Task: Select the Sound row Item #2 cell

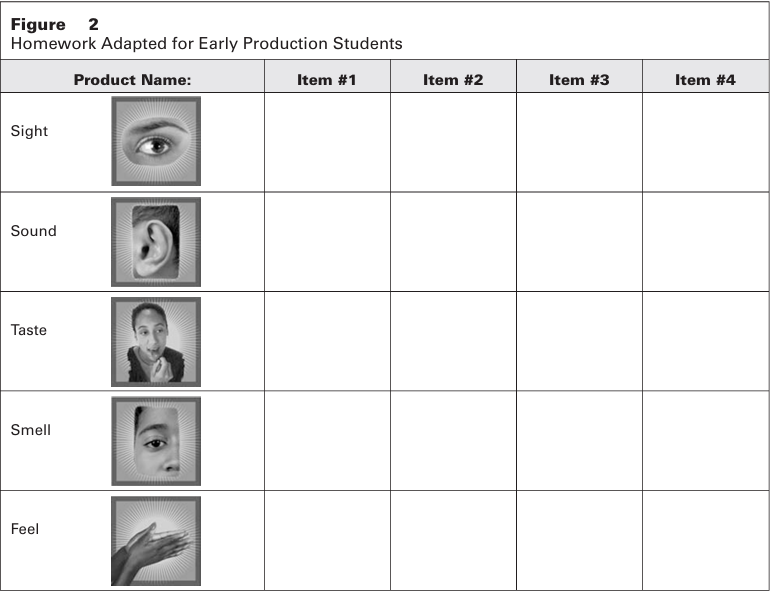Action: point(453,241)
